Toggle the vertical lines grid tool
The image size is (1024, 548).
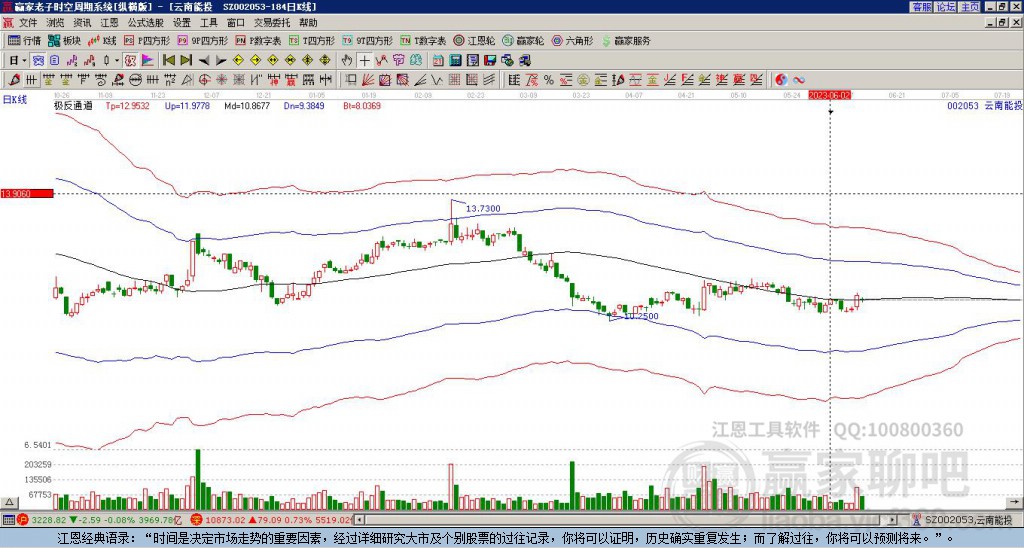click(31, 80)
